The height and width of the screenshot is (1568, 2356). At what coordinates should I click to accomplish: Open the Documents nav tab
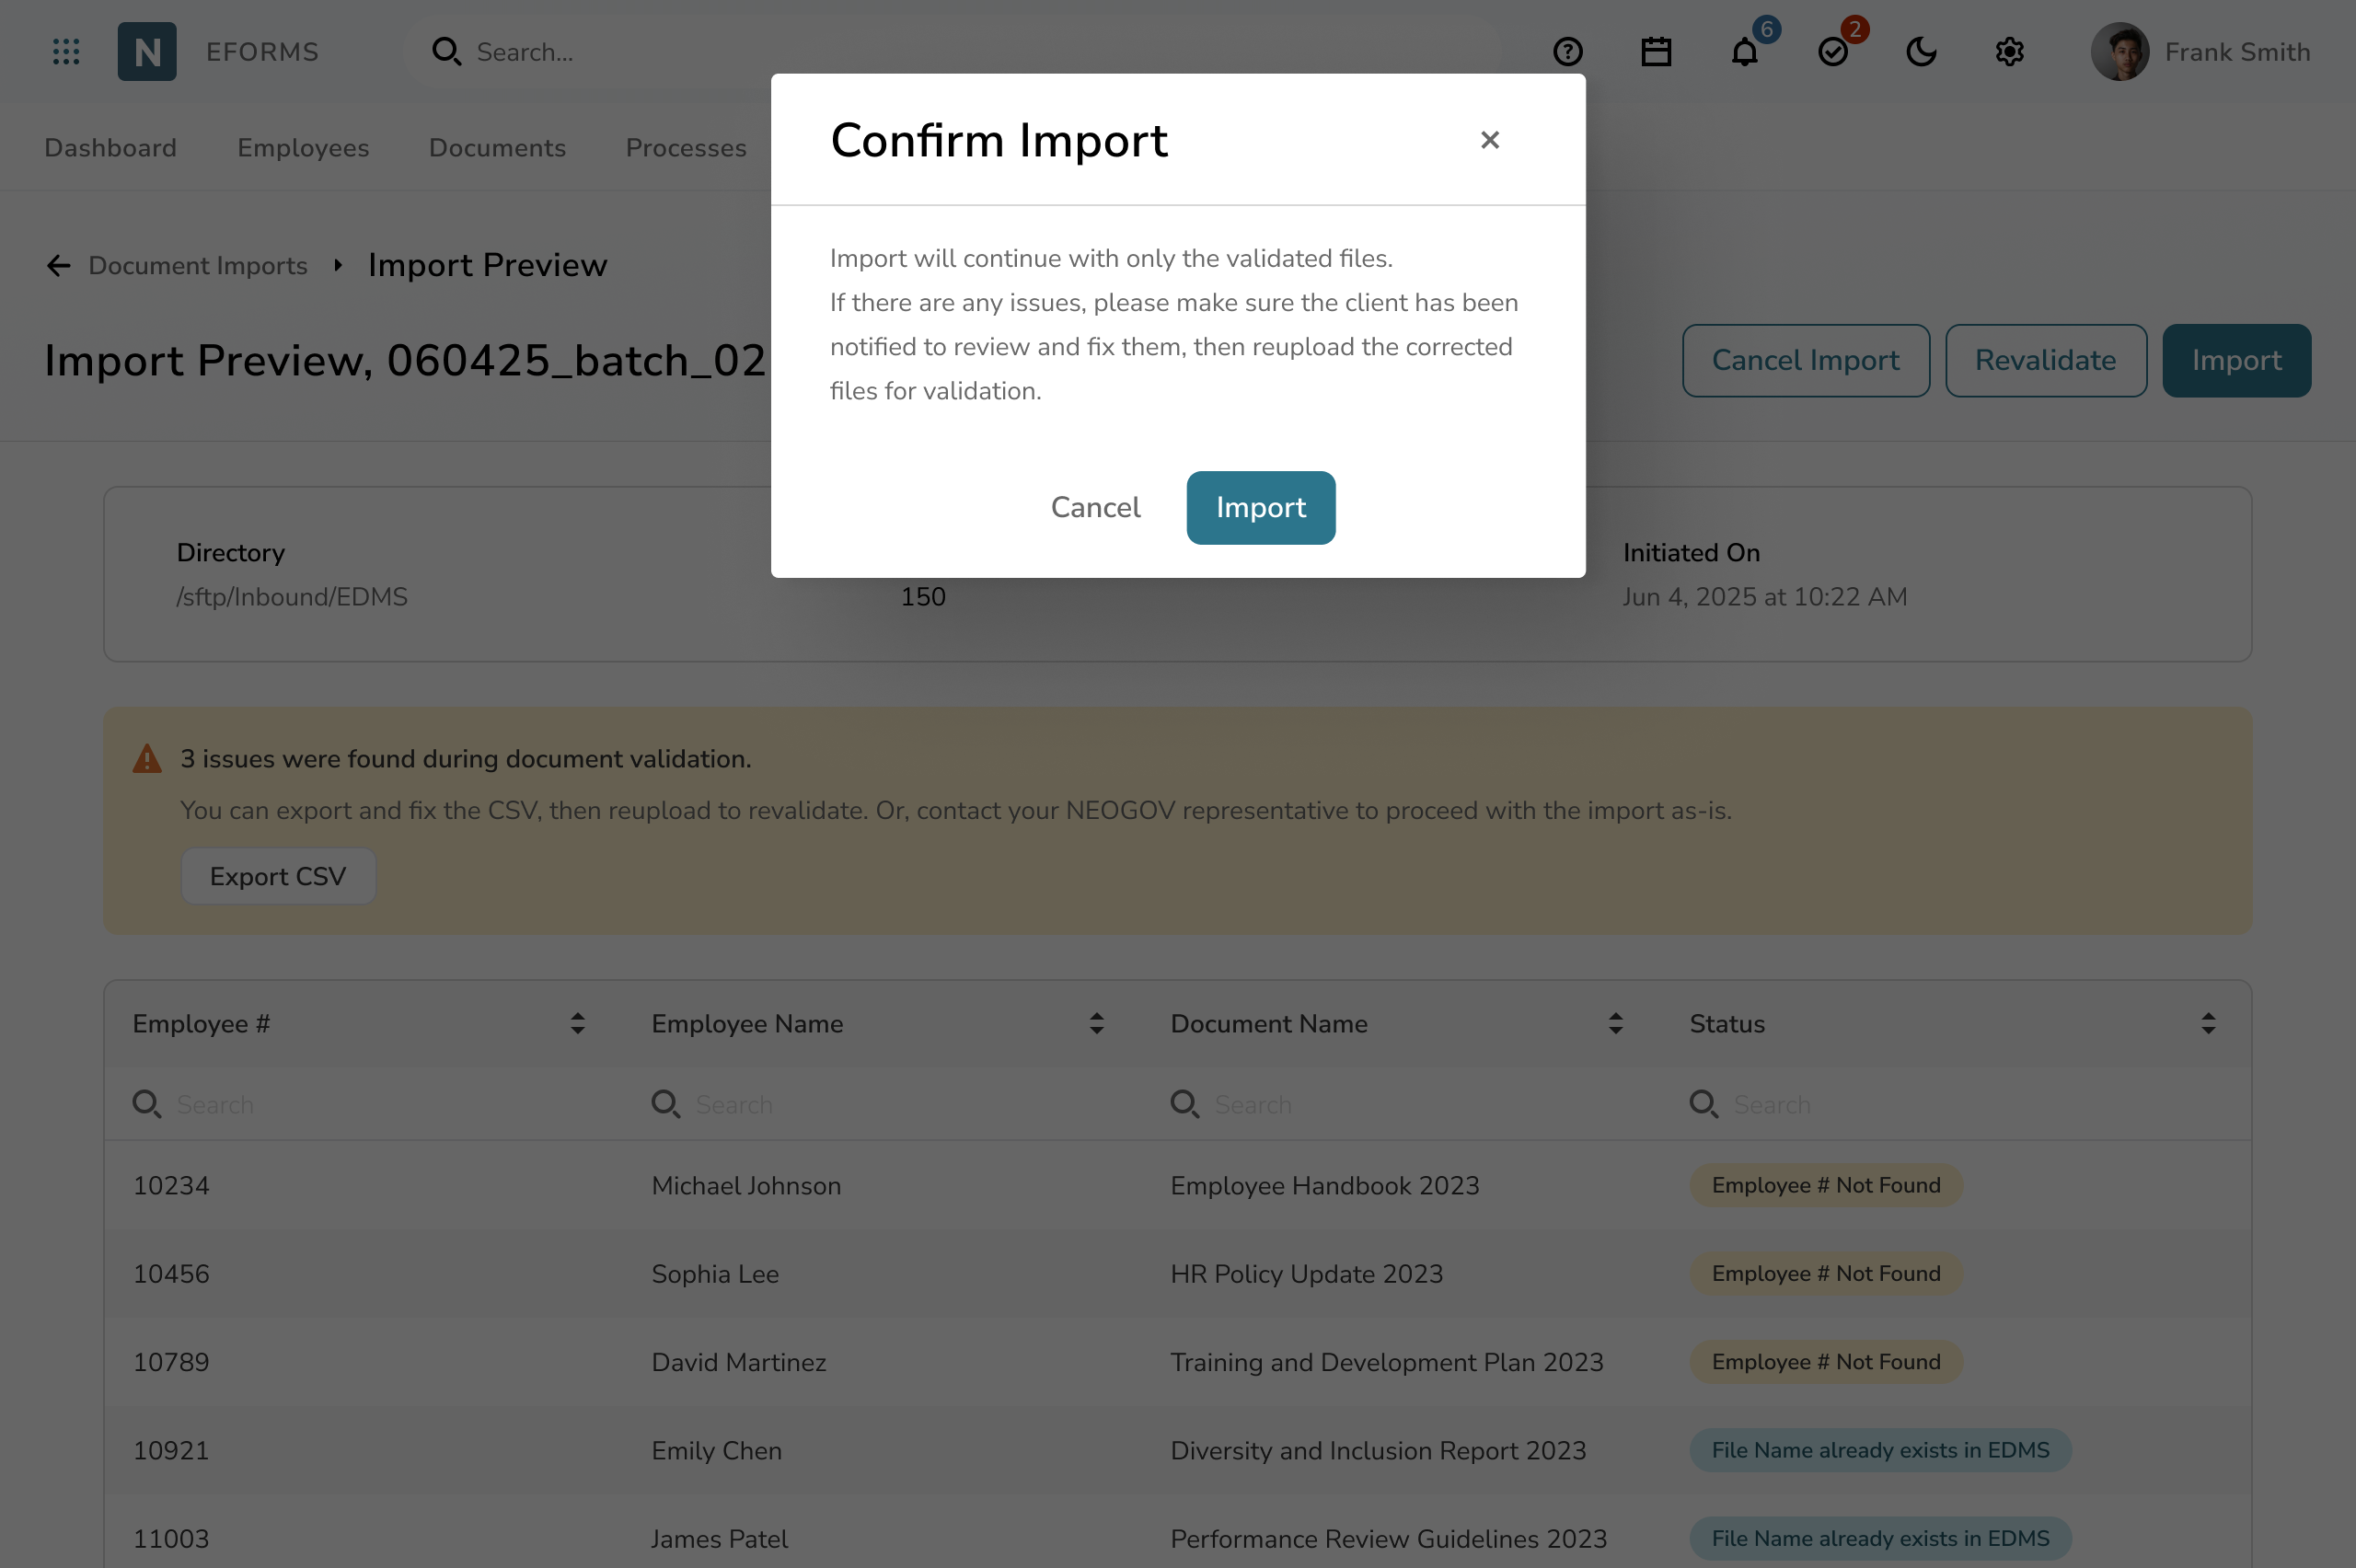[x=497, y=148]
